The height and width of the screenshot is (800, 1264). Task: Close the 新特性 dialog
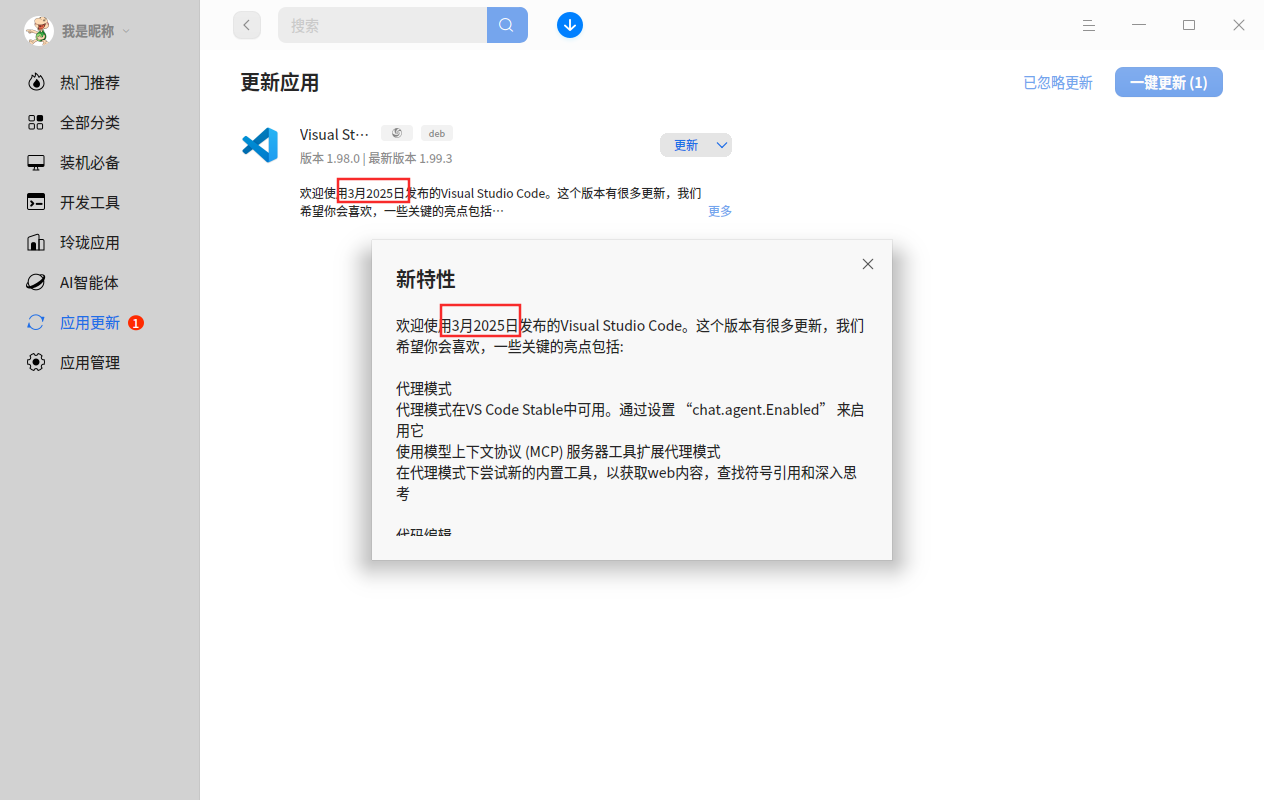click(x=868, y=264)
